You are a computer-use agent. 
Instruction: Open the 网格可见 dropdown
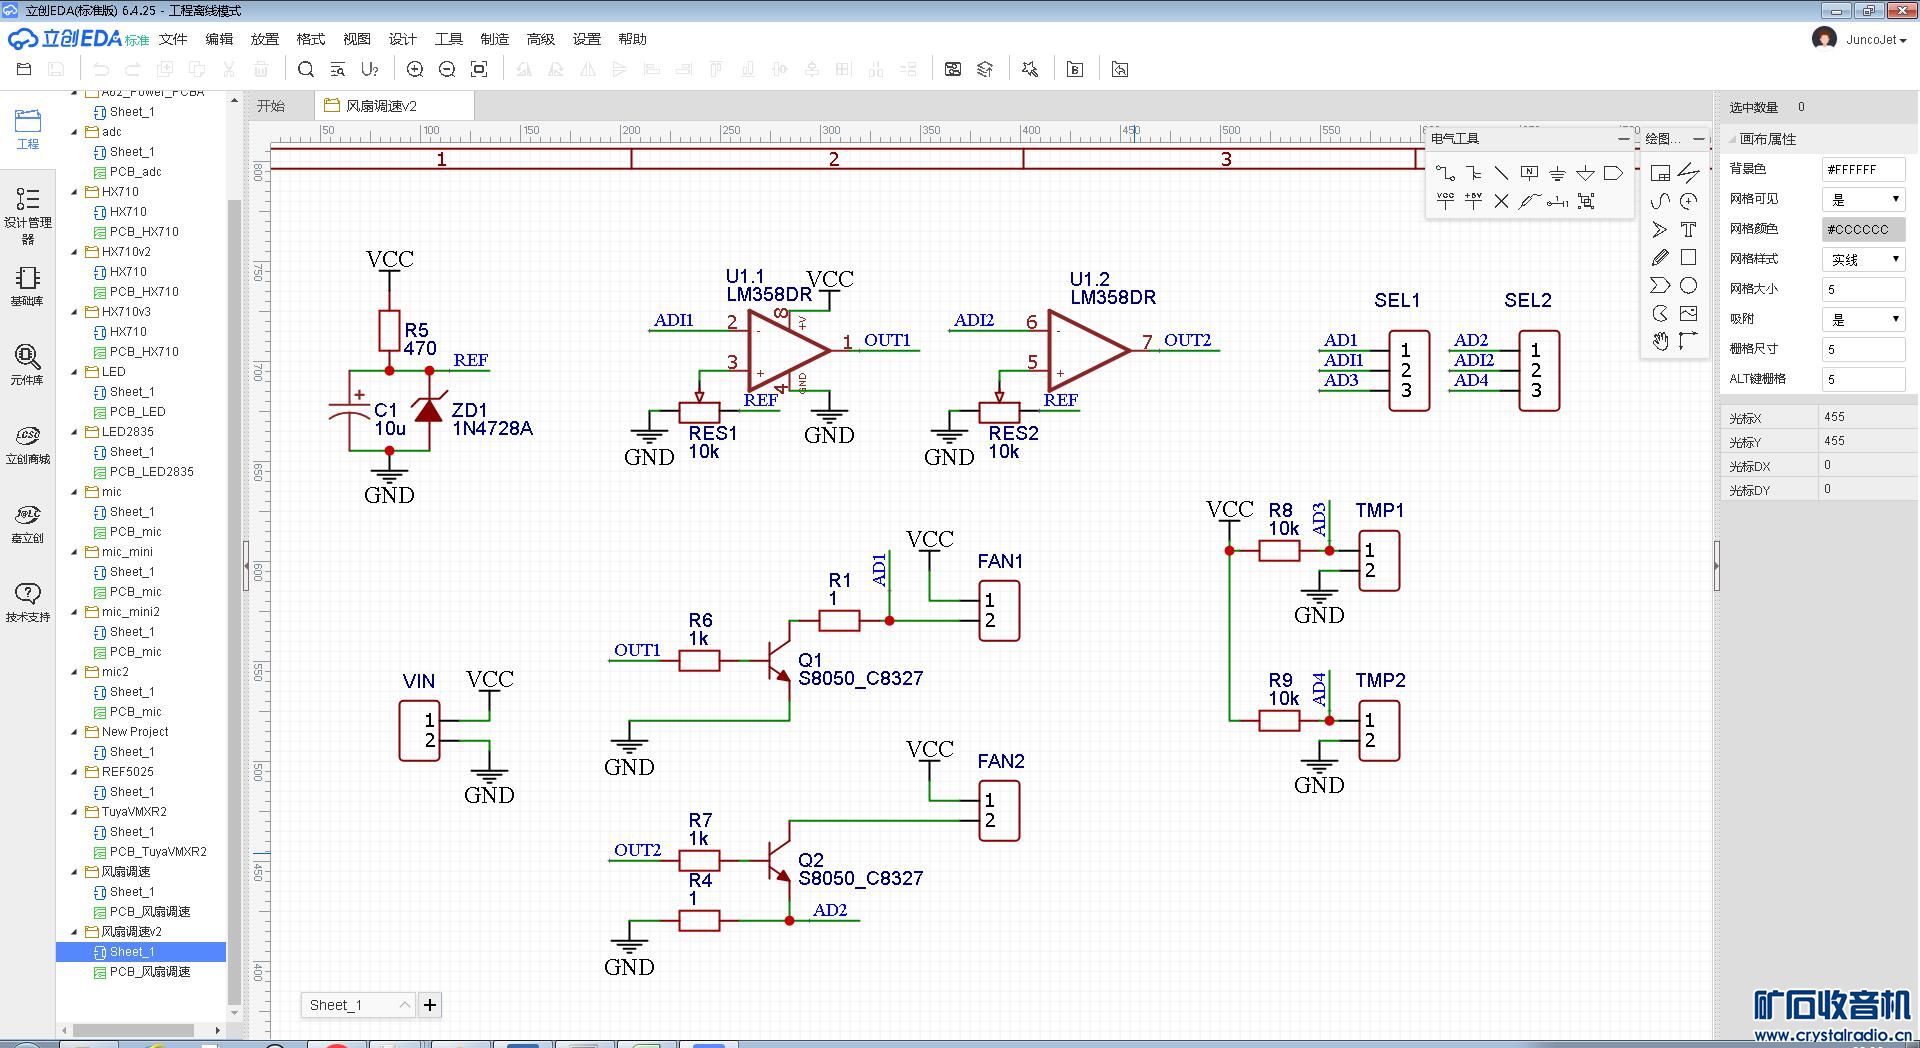coord(1863,199)
